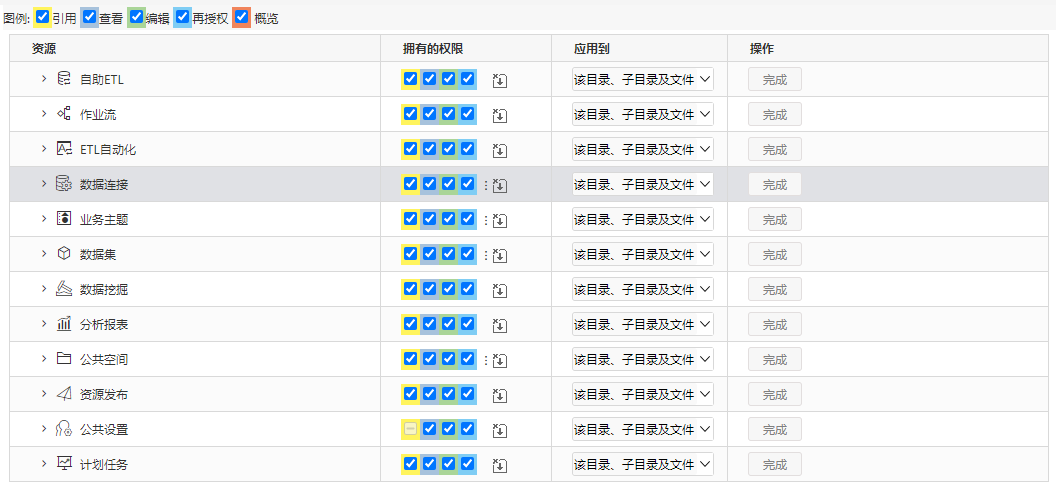Uncheck the 再授权 legend checkbox

[182, 18]
